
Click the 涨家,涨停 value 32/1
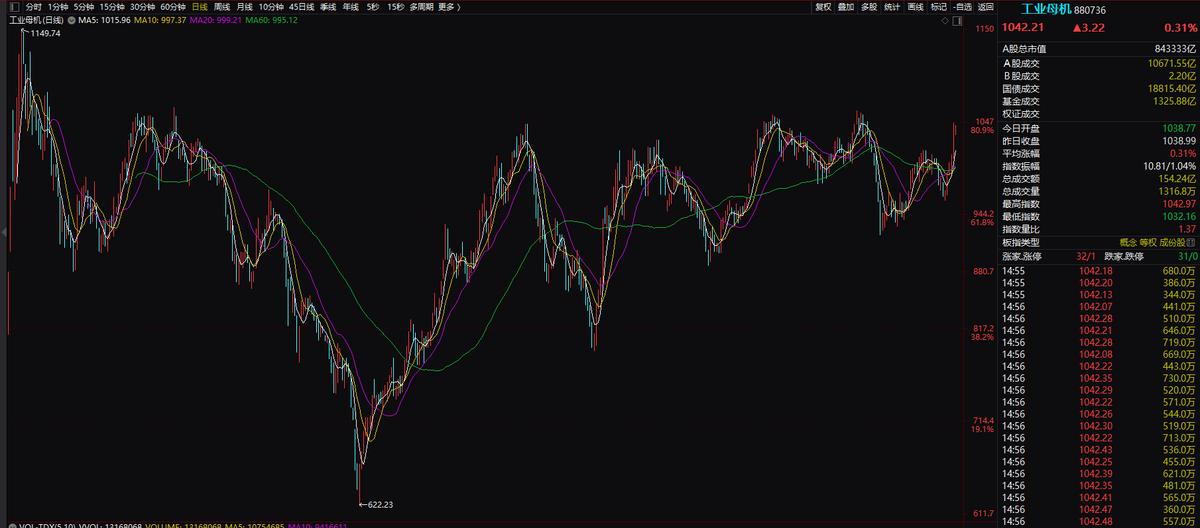[x=1088, y=256]
